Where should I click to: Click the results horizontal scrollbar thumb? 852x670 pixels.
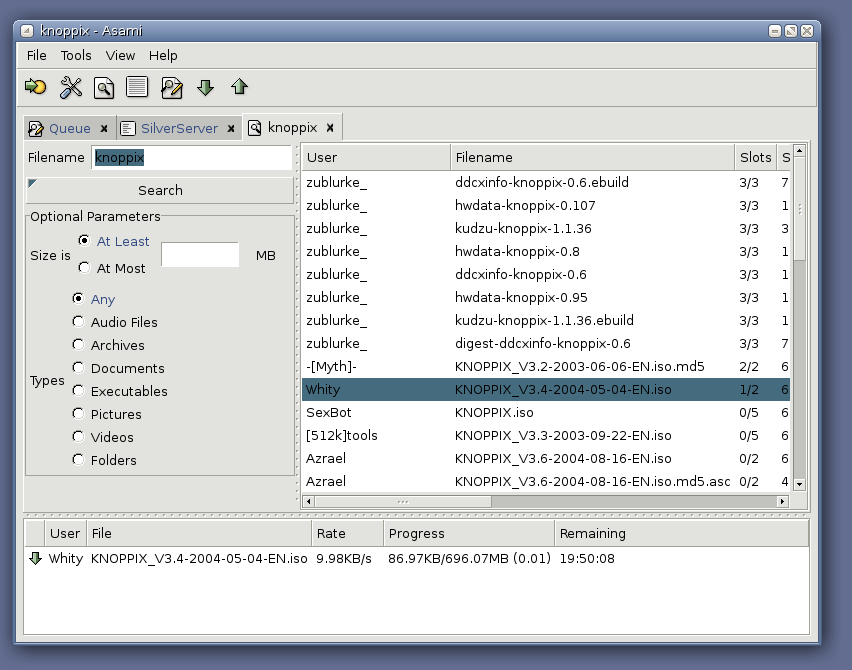tap(403, 501)
